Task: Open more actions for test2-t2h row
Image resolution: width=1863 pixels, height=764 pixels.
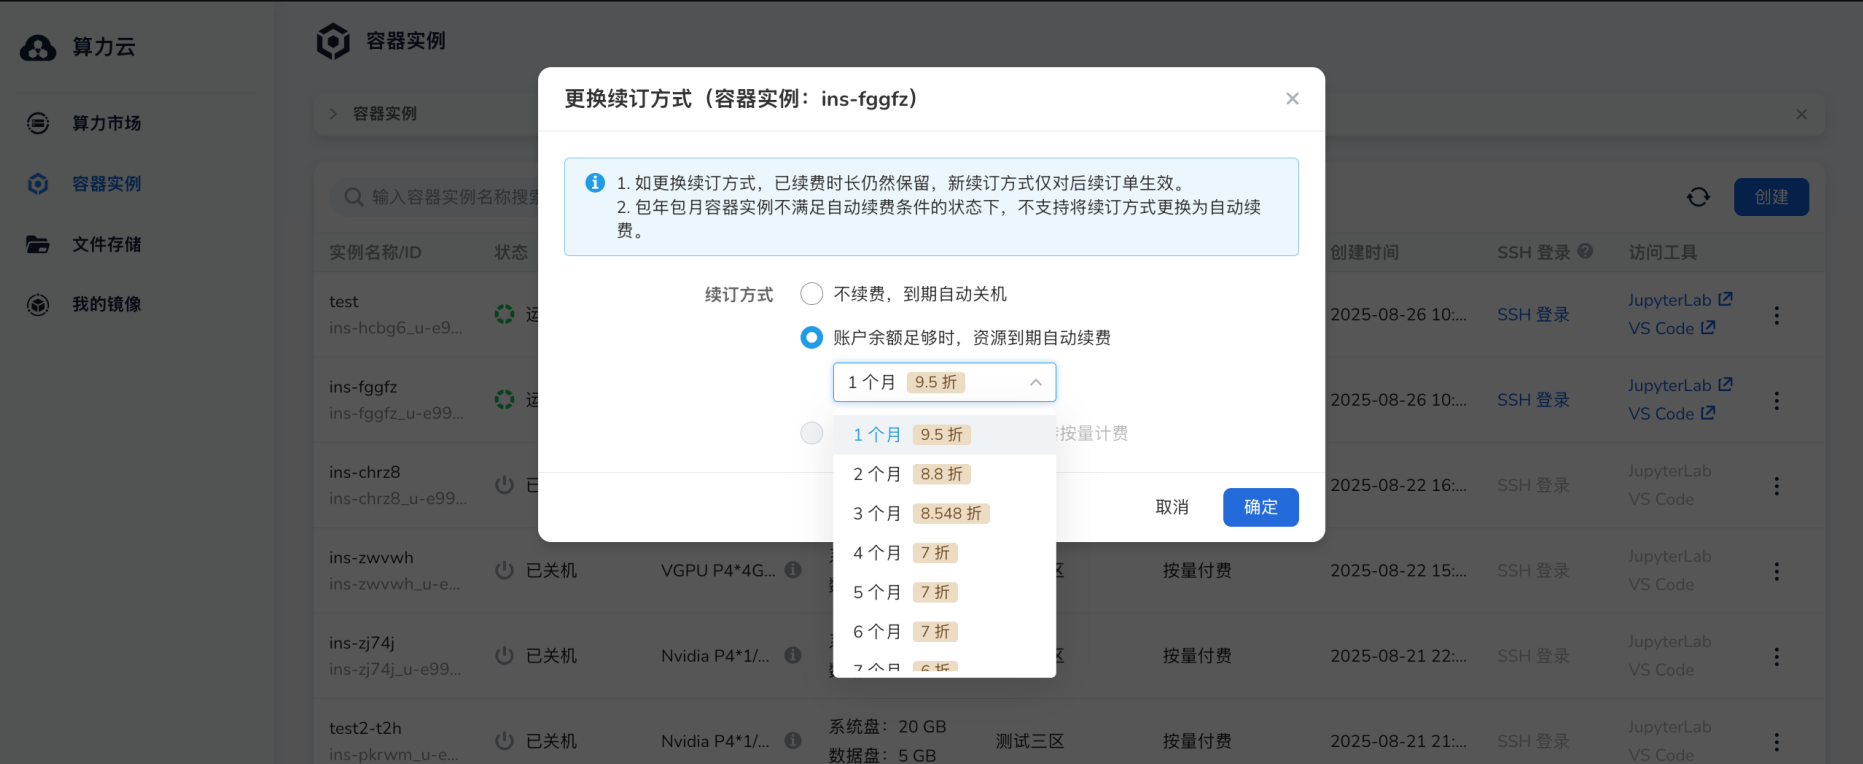Action: coord(1776,742)
